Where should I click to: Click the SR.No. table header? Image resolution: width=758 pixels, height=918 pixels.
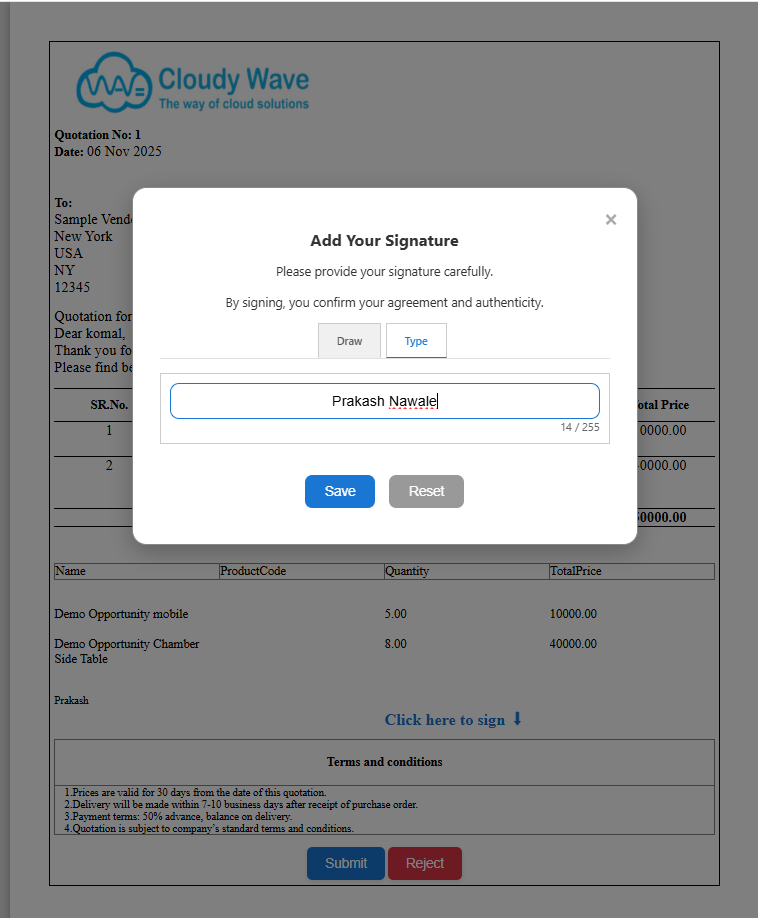(x=109, y=405)
